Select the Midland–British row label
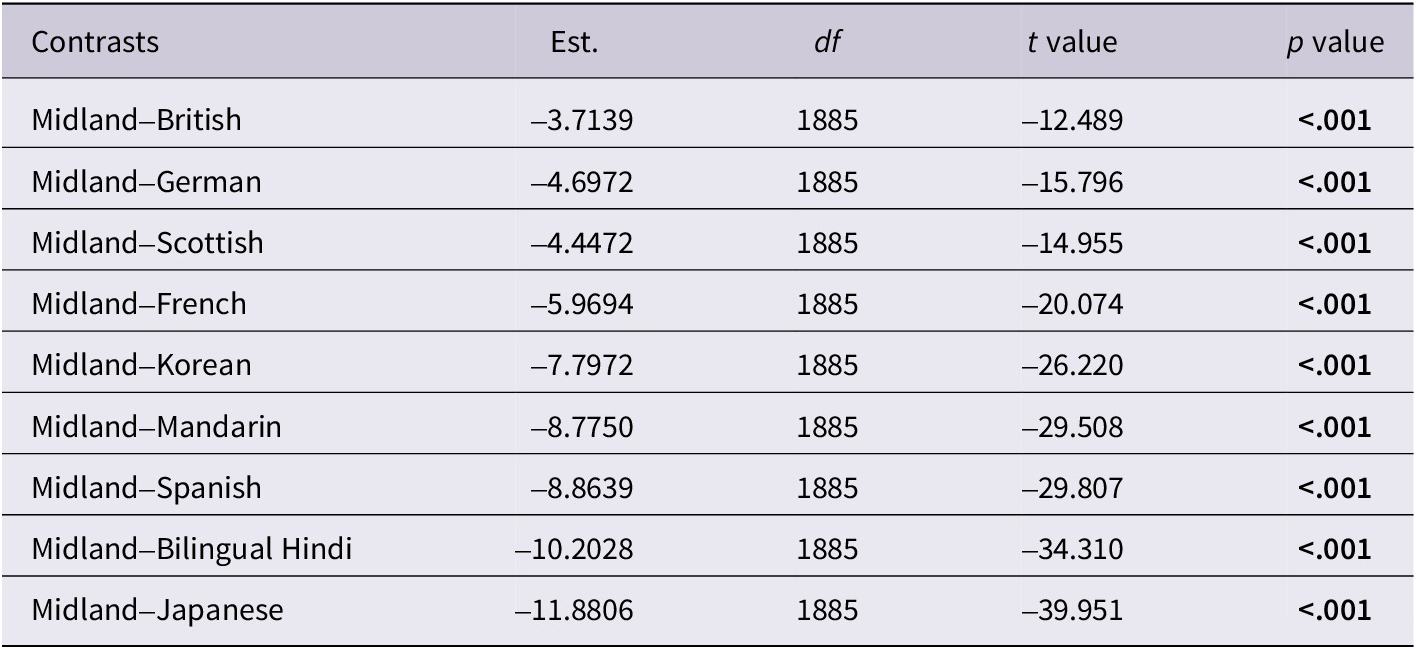1416x649 pixels. [137, 120]
